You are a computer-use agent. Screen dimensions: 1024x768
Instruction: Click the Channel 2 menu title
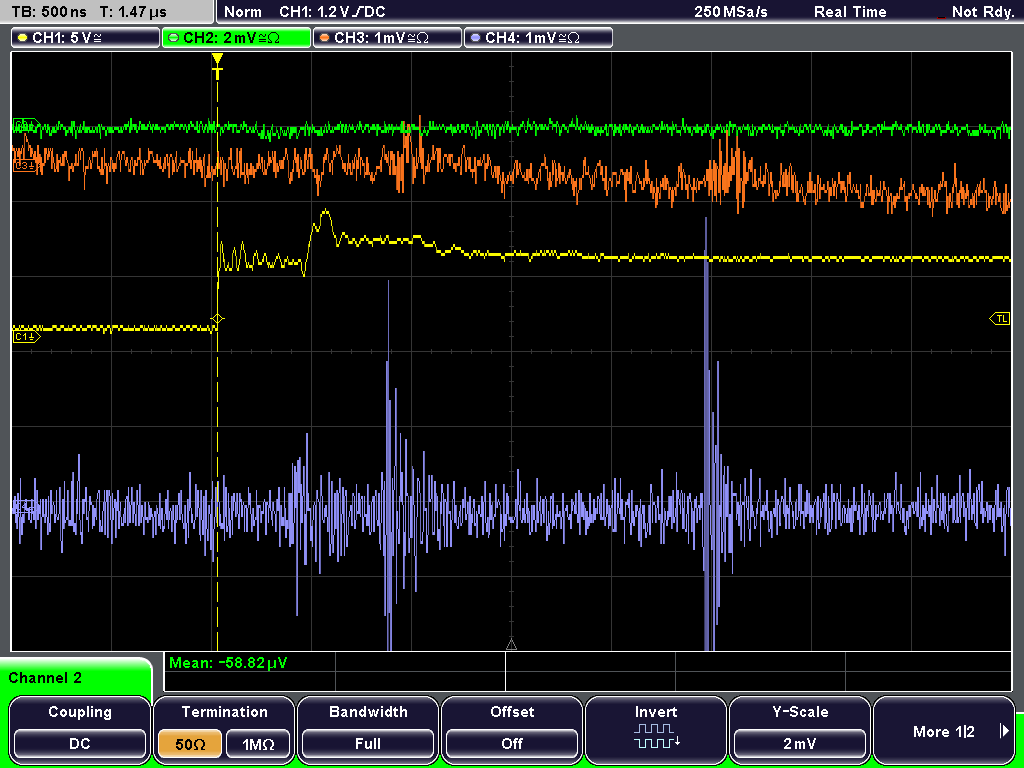[x=45, y=678]
